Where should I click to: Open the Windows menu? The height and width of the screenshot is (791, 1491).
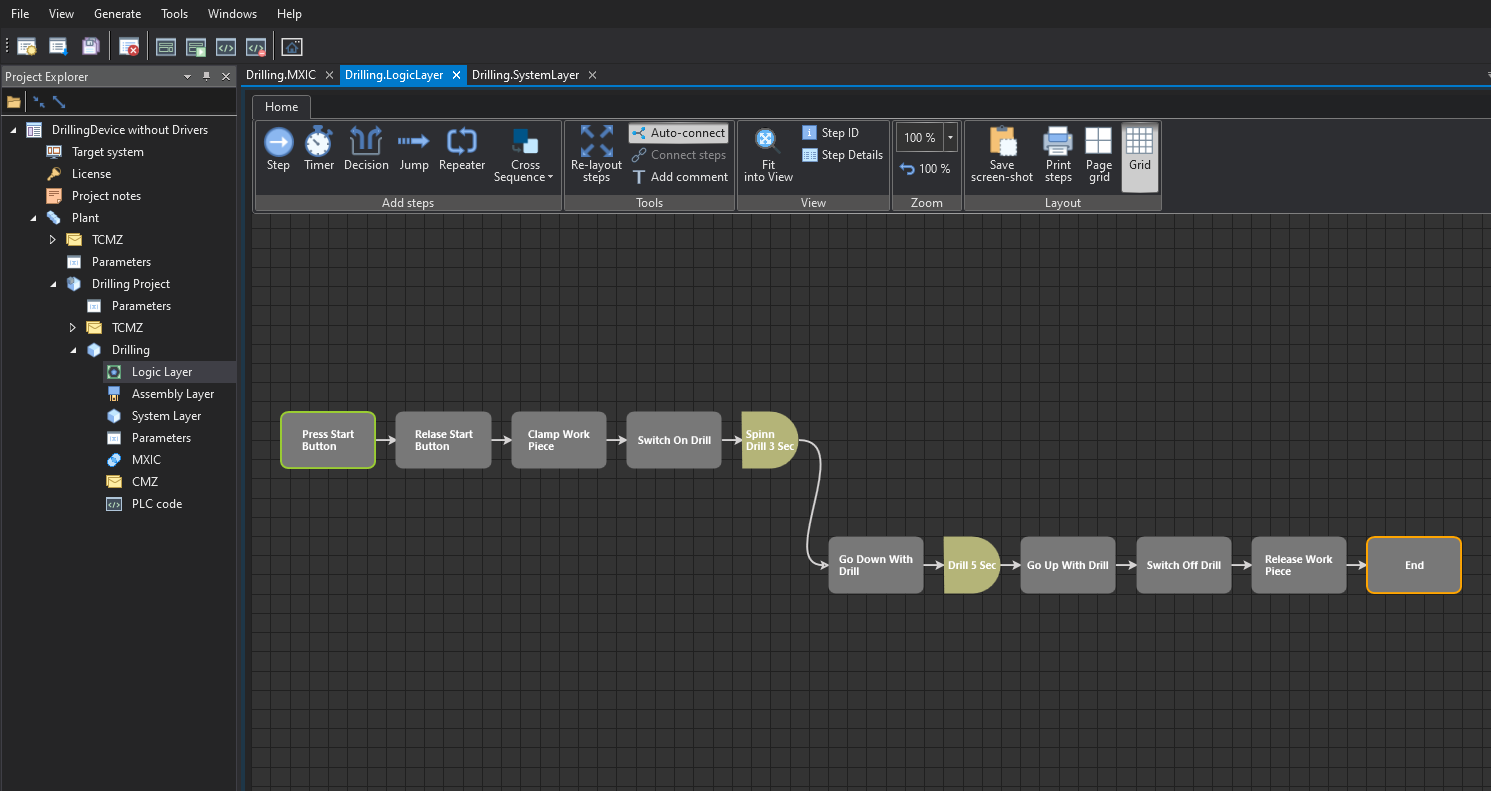click(232, 14)
